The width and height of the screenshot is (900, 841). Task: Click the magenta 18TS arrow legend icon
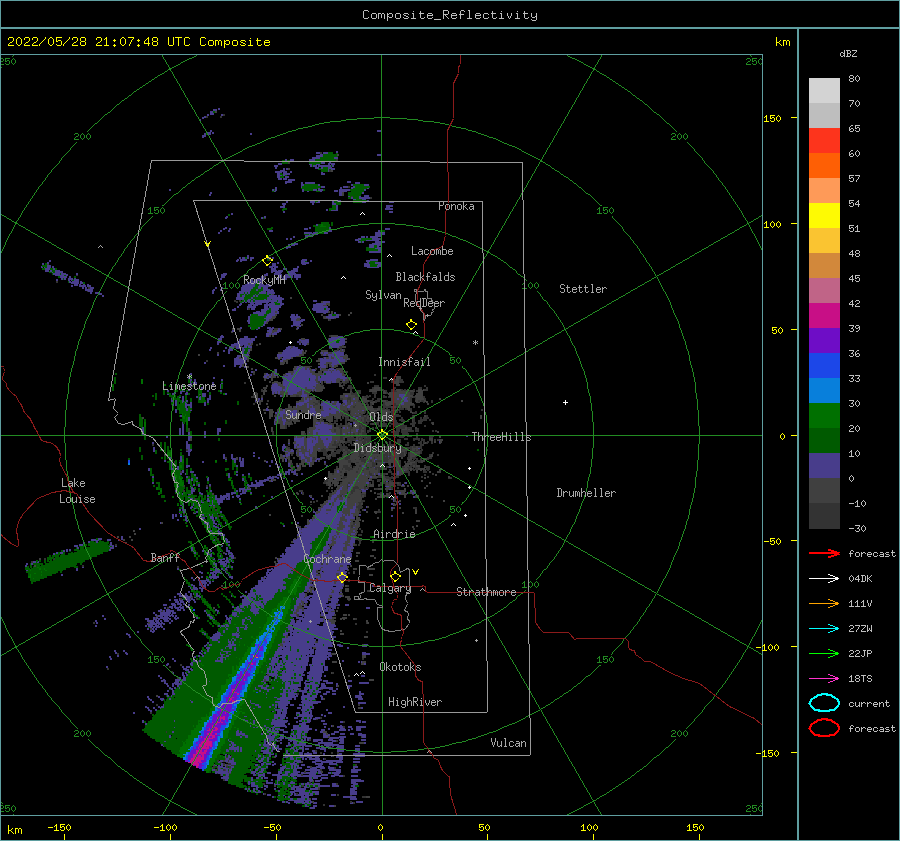click(x=824, y=679)
